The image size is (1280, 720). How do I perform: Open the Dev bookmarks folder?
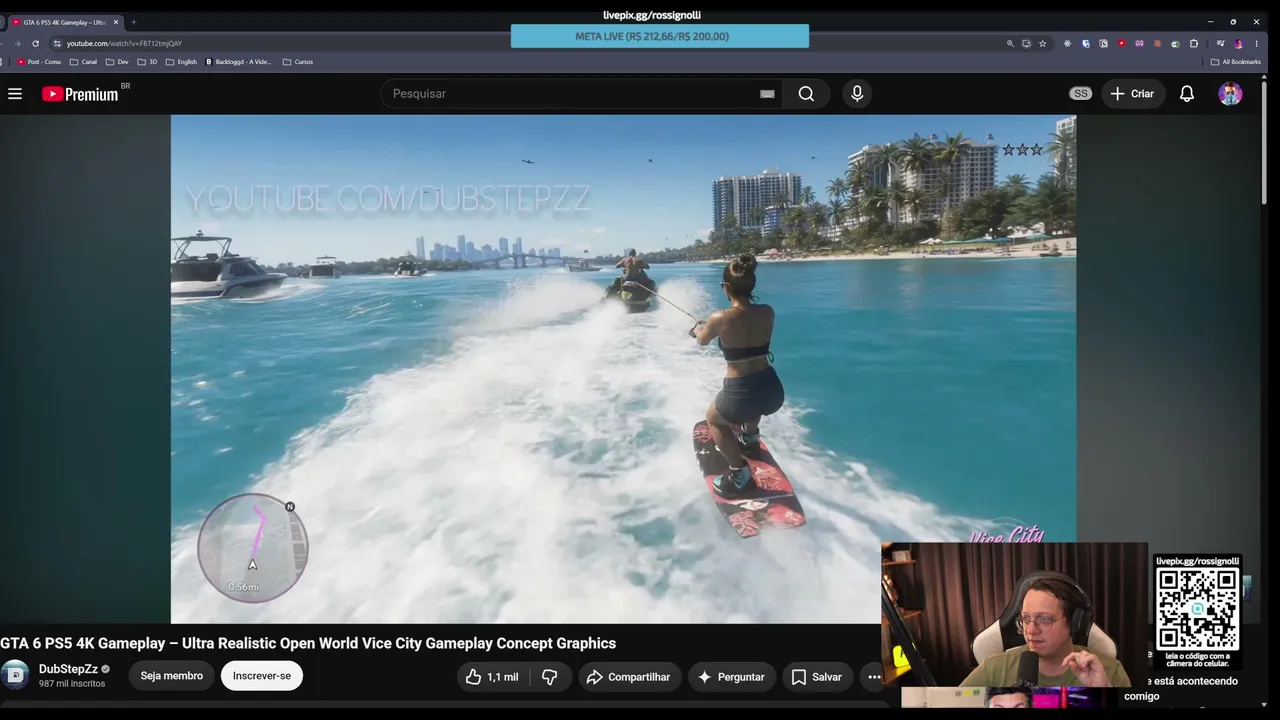pos(117,62)
